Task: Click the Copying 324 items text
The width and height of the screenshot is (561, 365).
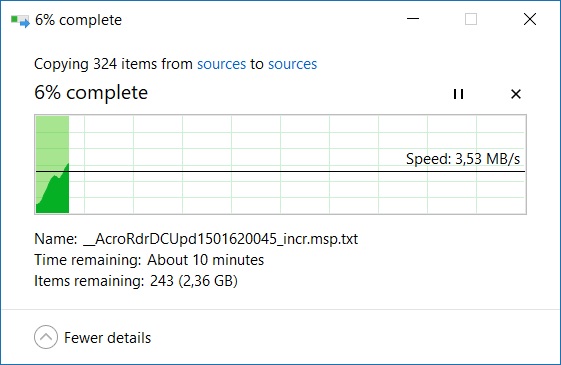Action: (113, 64)
